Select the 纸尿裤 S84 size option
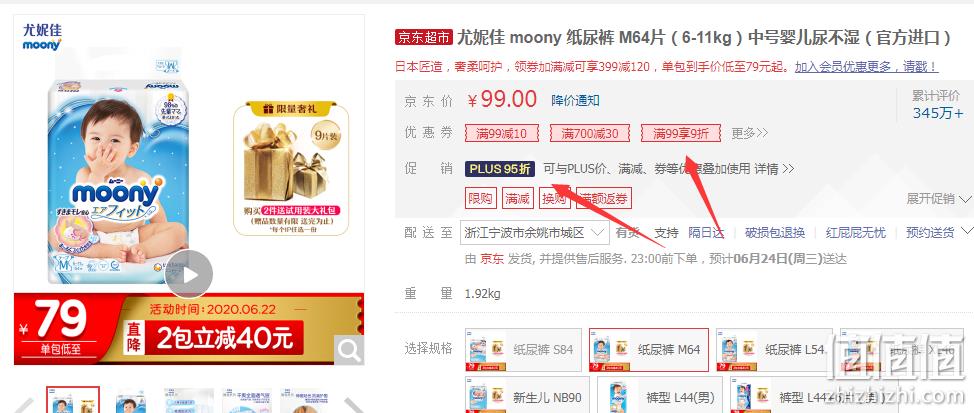This screenshot has width=974, height=413. pos(523,350)
